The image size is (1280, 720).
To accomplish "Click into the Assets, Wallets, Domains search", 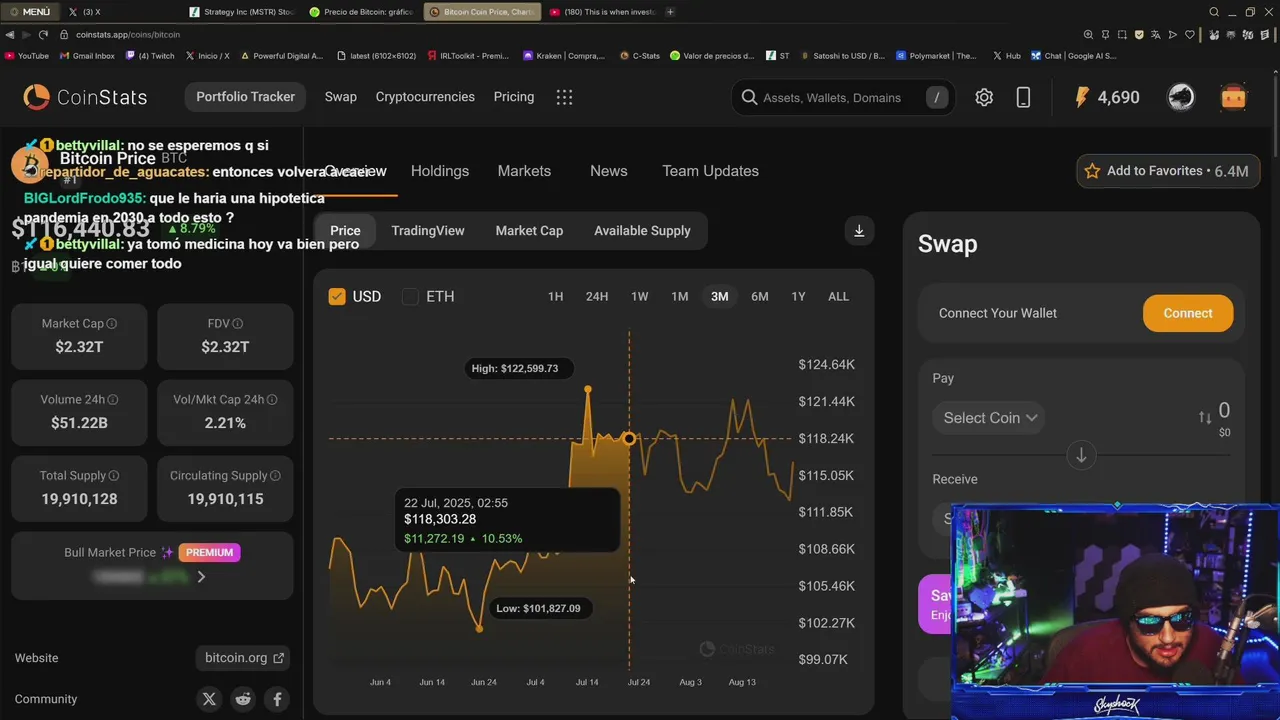I will pyautogui.click(x=842, y=97).
